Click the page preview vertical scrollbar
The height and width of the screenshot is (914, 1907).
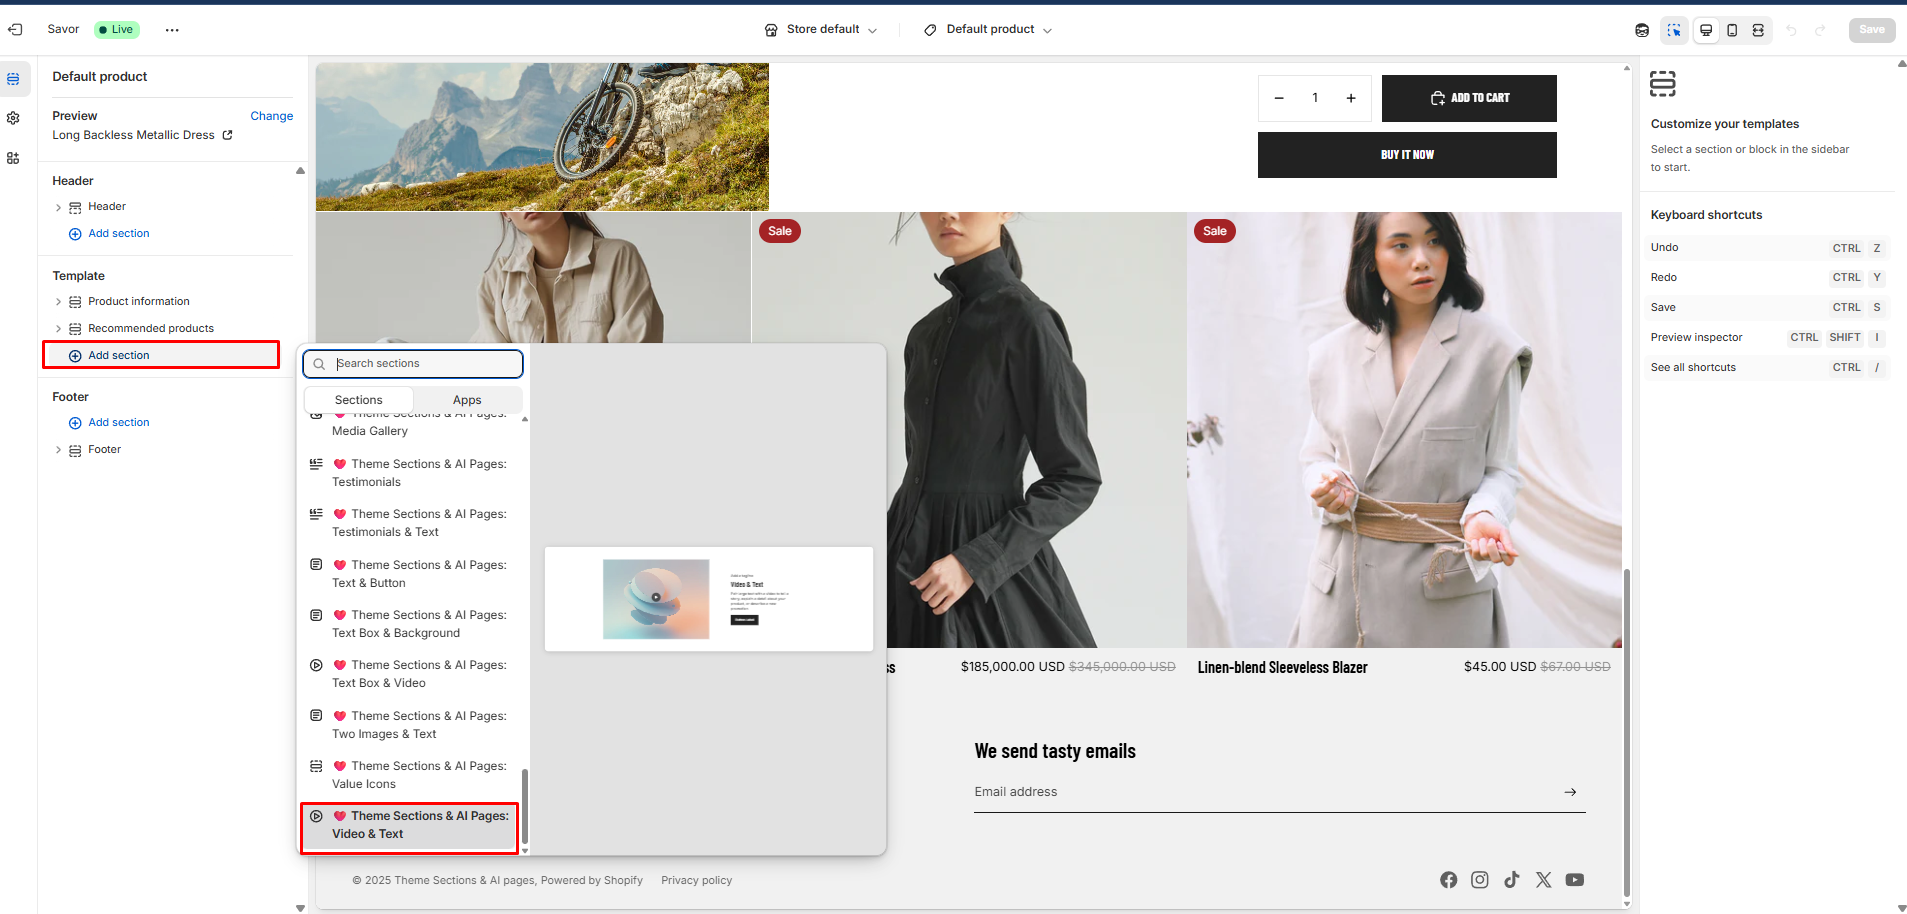click(1627, 733)
